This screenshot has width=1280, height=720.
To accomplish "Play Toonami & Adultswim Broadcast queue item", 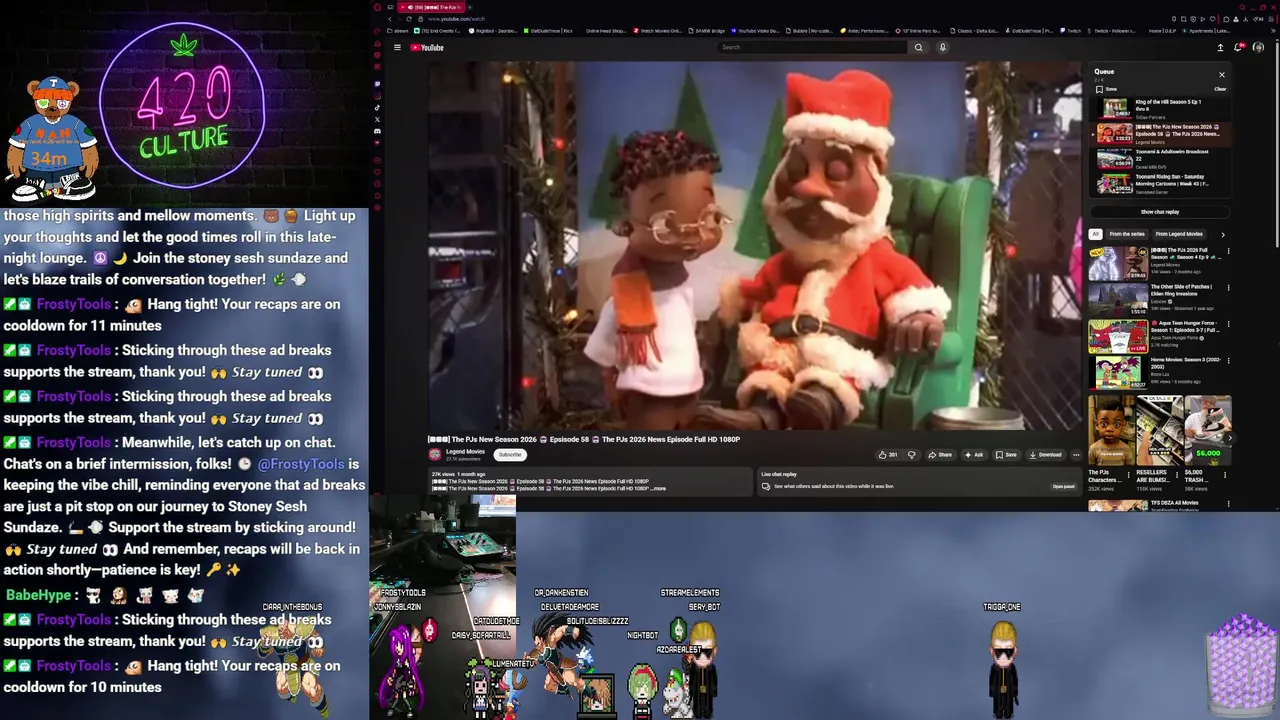I will pyautogui.click(x=1160, y=158).
